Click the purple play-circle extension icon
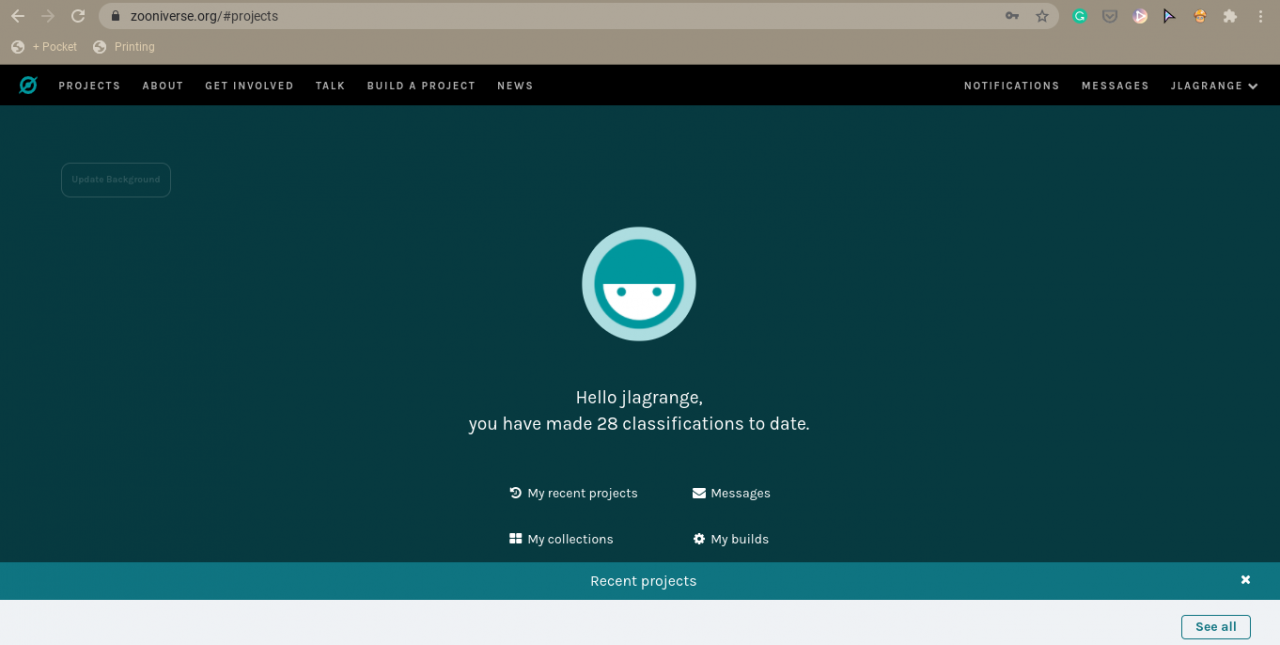This screenshot has height=645, width=1280. coord(1140,16)
